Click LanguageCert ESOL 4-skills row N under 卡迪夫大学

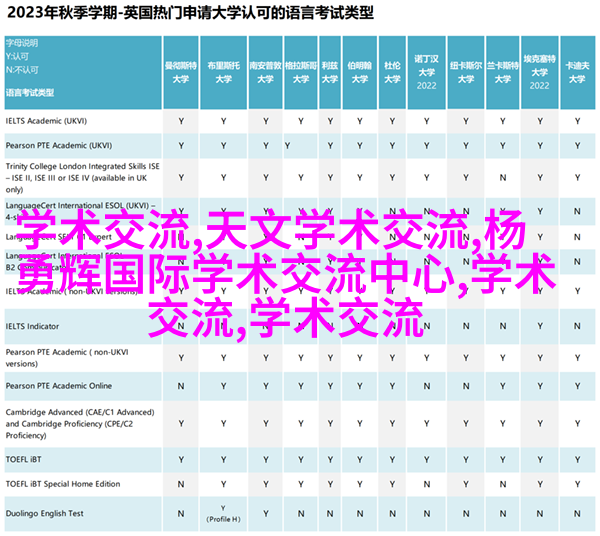coord(577,211)
